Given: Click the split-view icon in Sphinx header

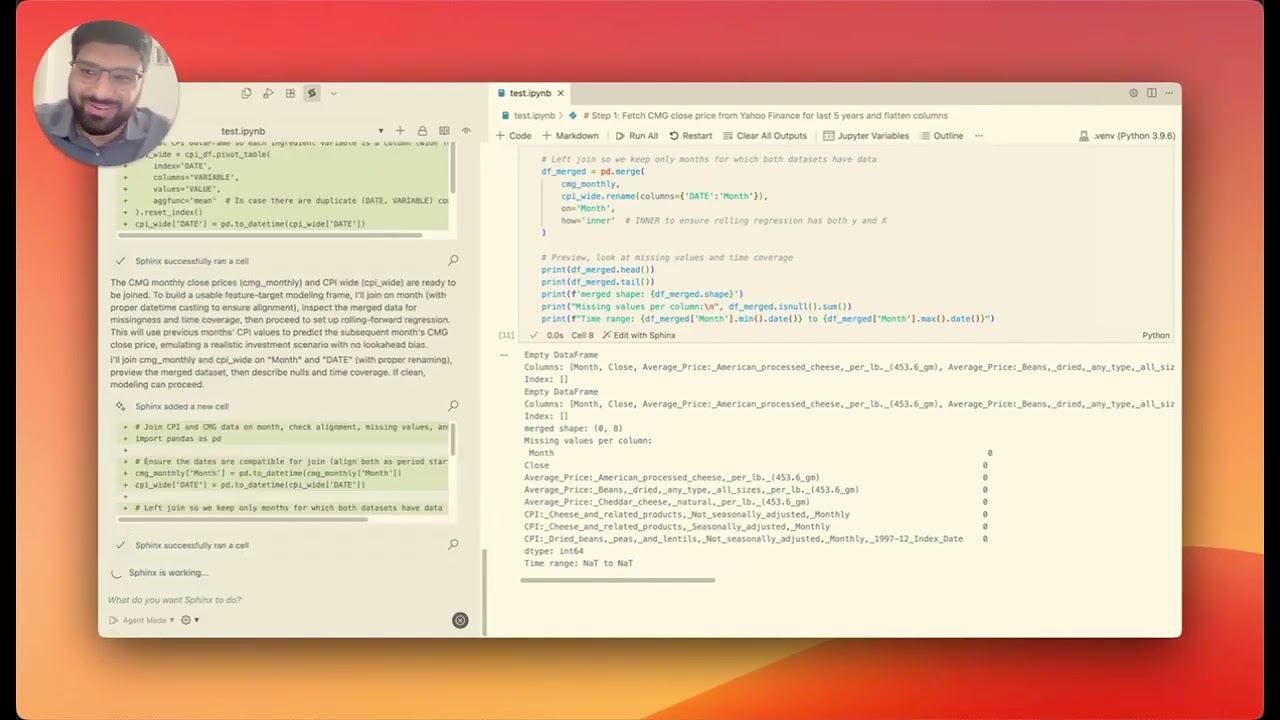Looking at the screenshot, I should point(444,131).
